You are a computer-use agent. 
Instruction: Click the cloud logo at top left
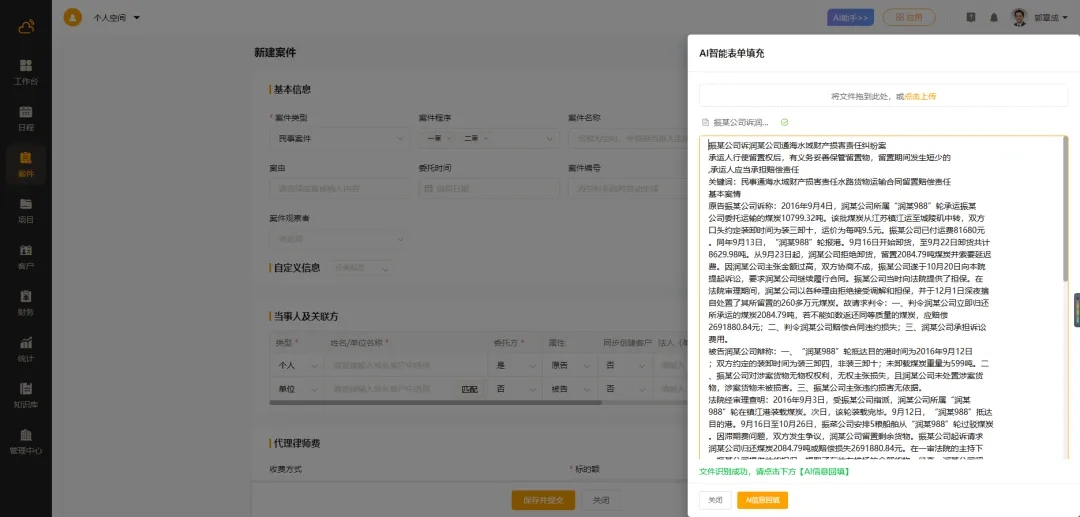point(25,27)
